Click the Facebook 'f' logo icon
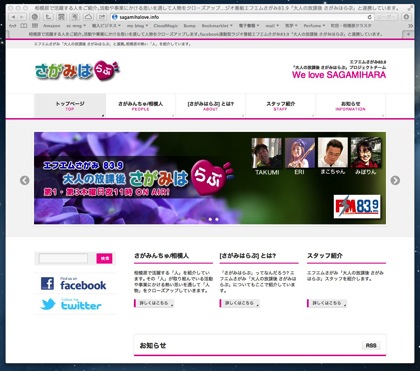 coord(47,283)
